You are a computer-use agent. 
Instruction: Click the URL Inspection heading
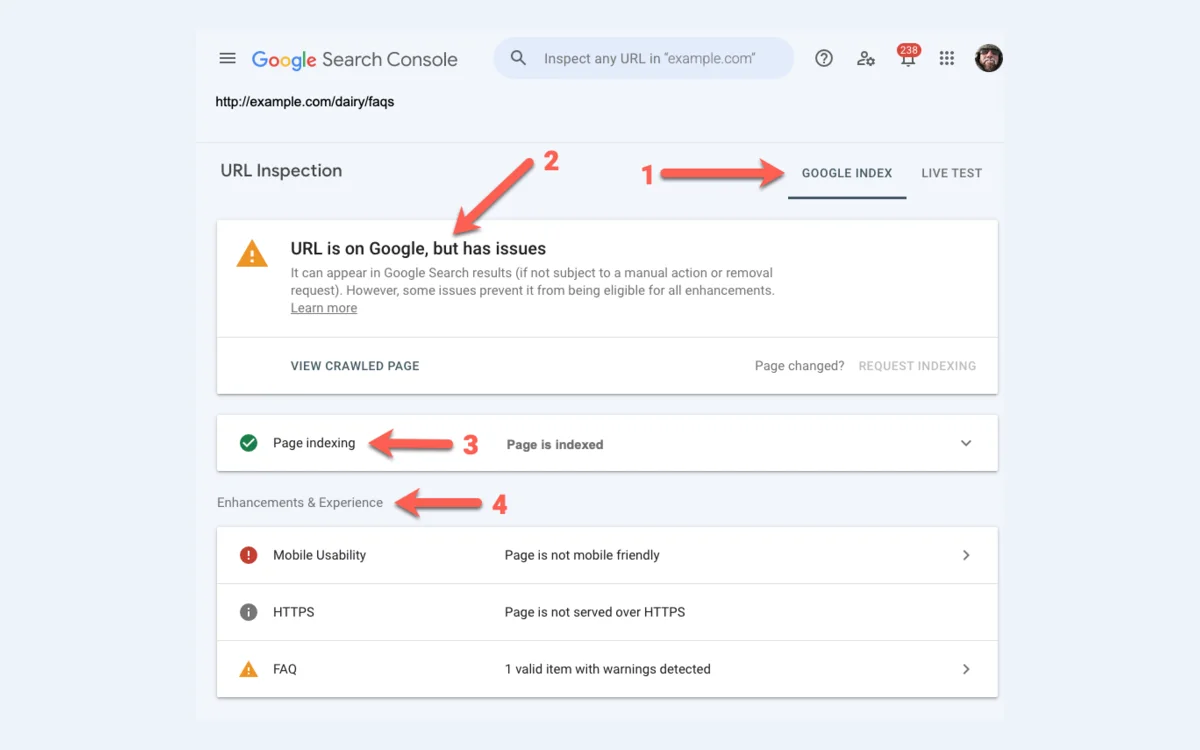pos(281,171)
